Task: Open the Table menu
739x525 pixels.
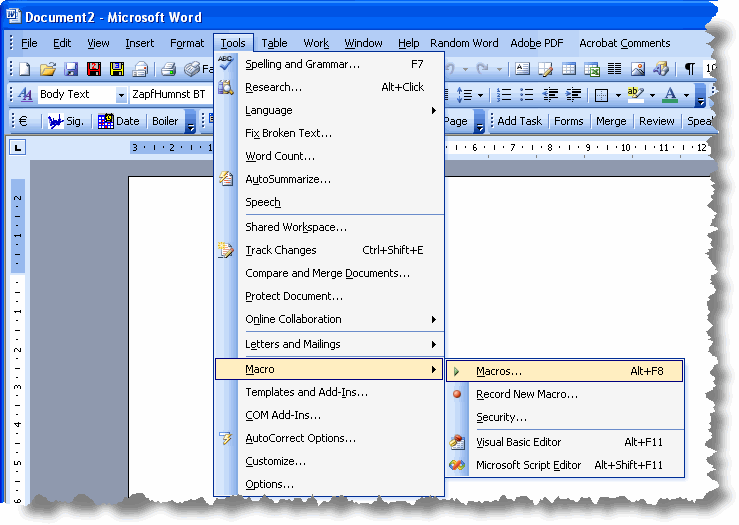Action: click(274, 43)
